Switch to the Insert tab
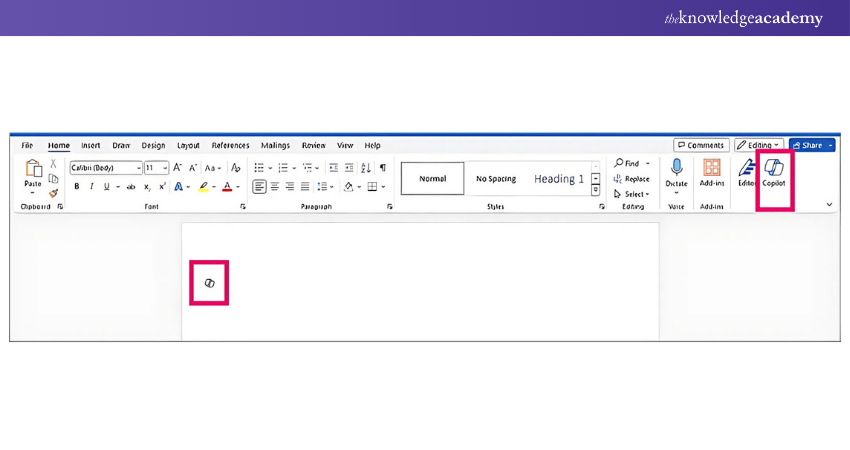The image size is (850, 450). (x=91, y=145)
